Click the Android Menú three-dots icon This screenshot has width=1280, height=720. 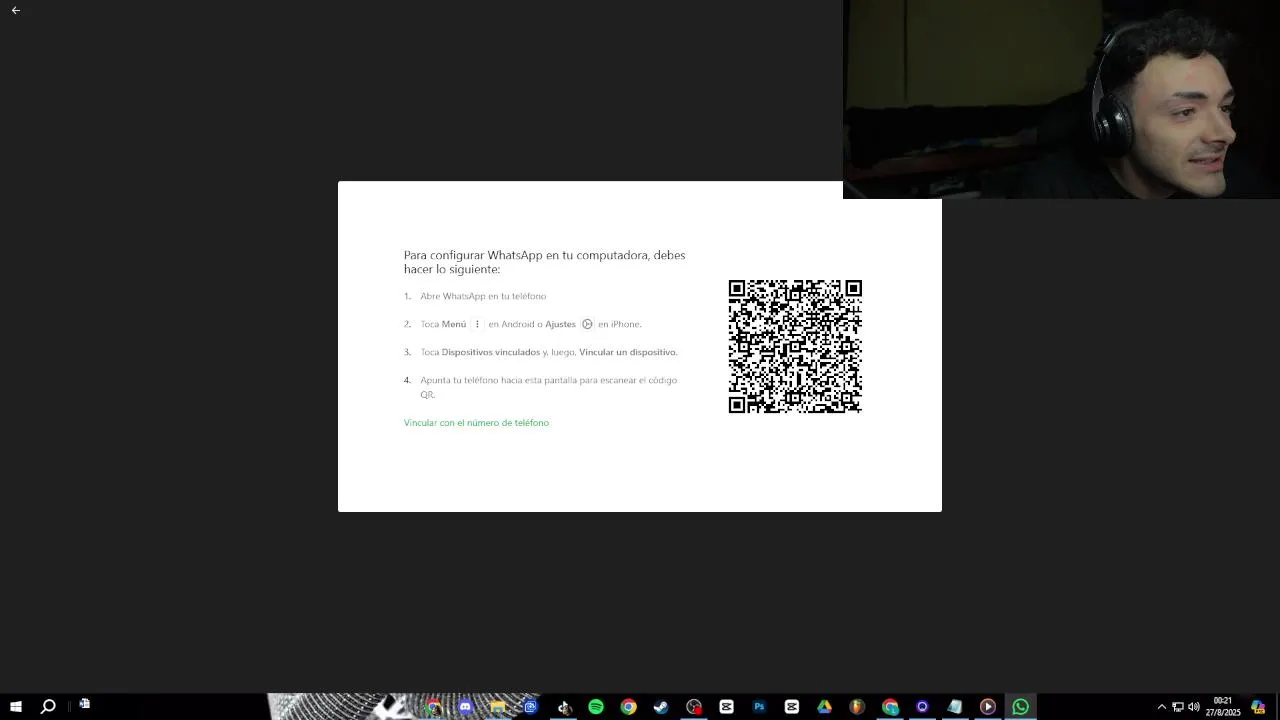coord(477,324)
